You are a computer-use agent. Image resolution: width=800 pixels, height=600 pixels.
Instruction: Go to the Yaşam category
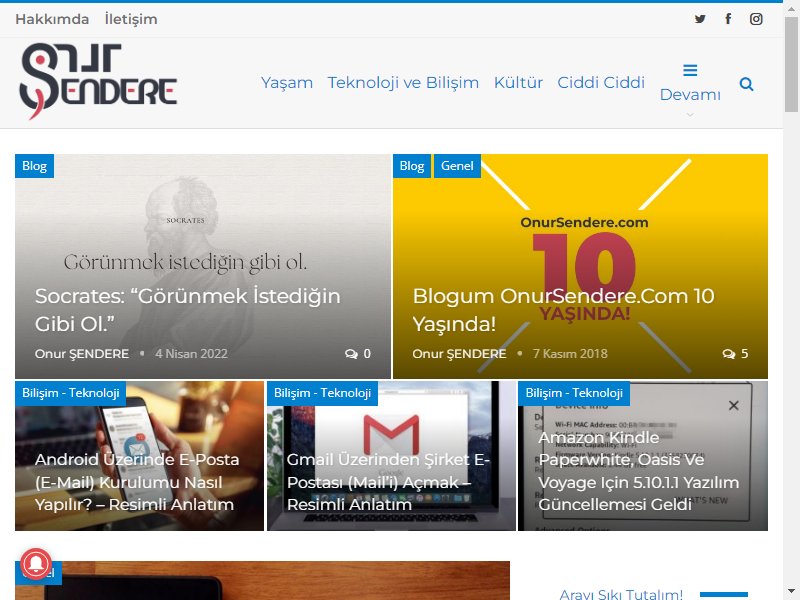(287, 83)
